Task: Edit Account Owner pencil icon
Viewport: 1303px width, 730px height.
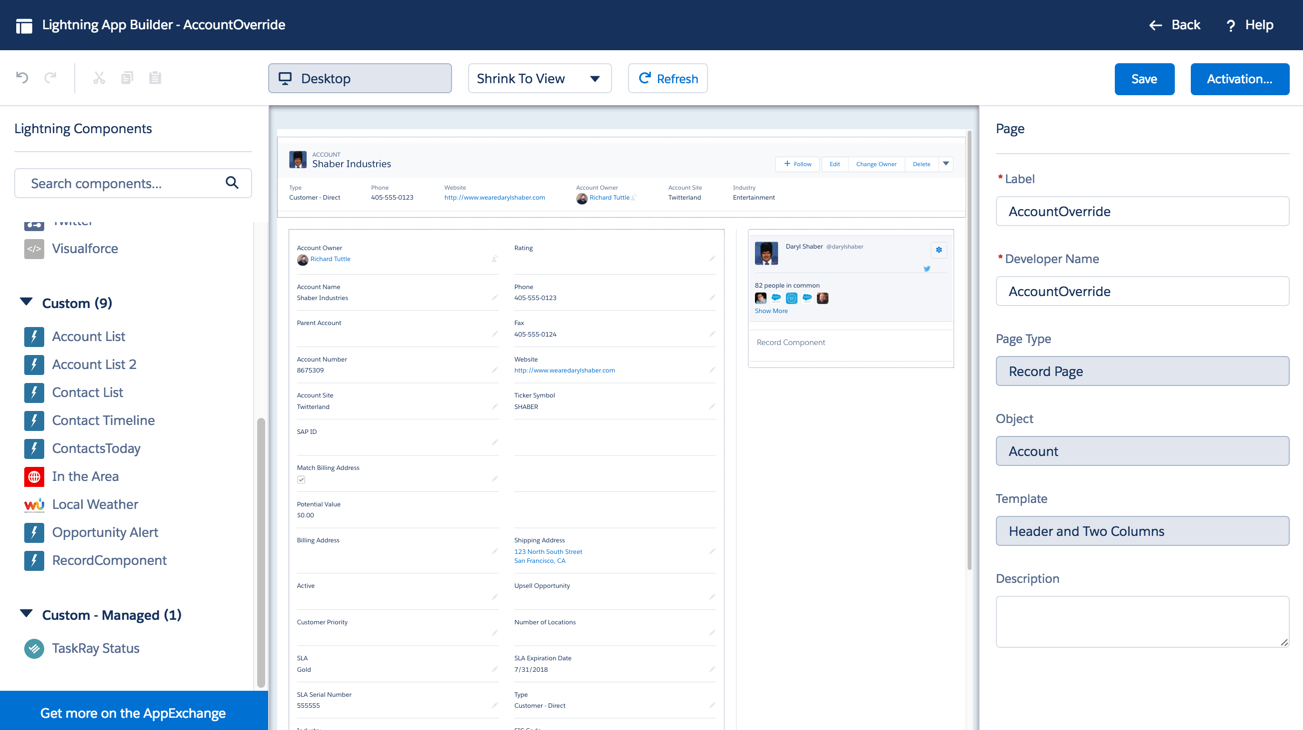Action: [x=494, y=259]
